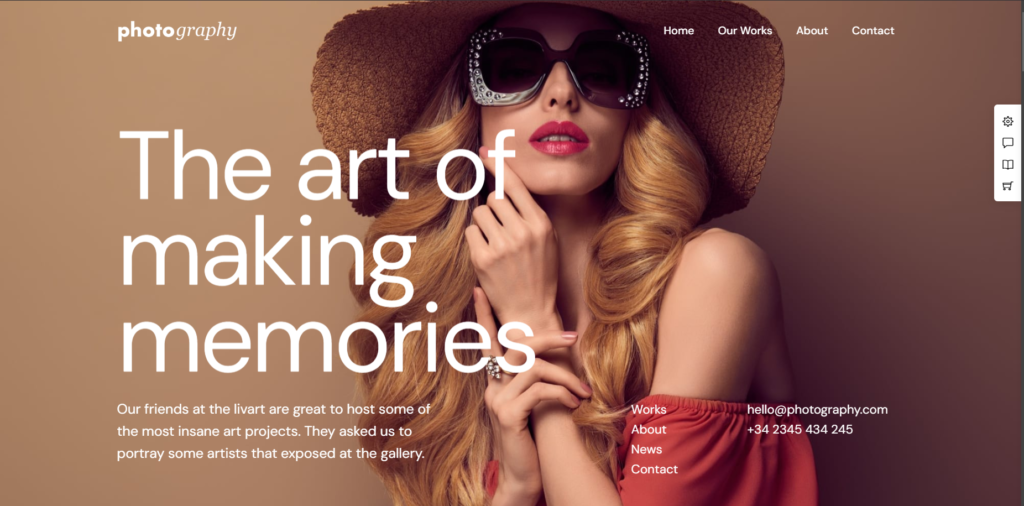Open Our Works in the top menu
1024x506 pixels.
click(744, 31)
